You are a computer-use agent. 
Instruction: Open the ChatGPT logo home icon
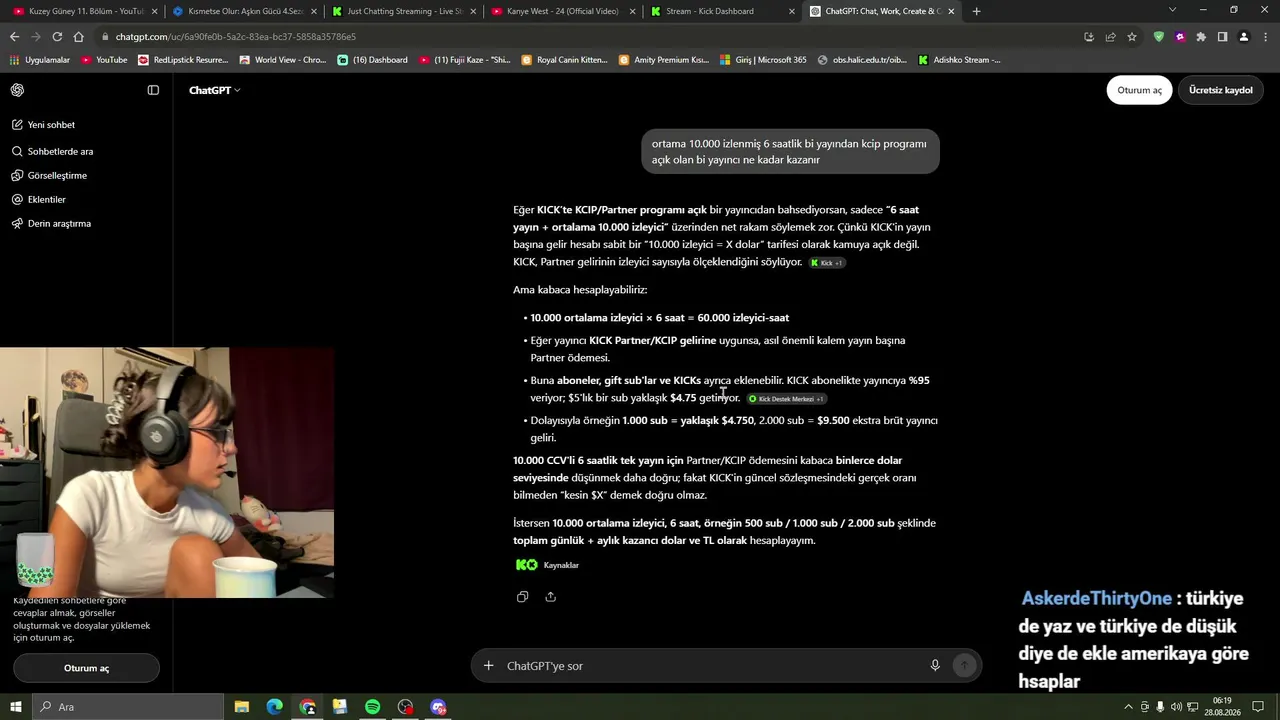(x=18, y=90)
